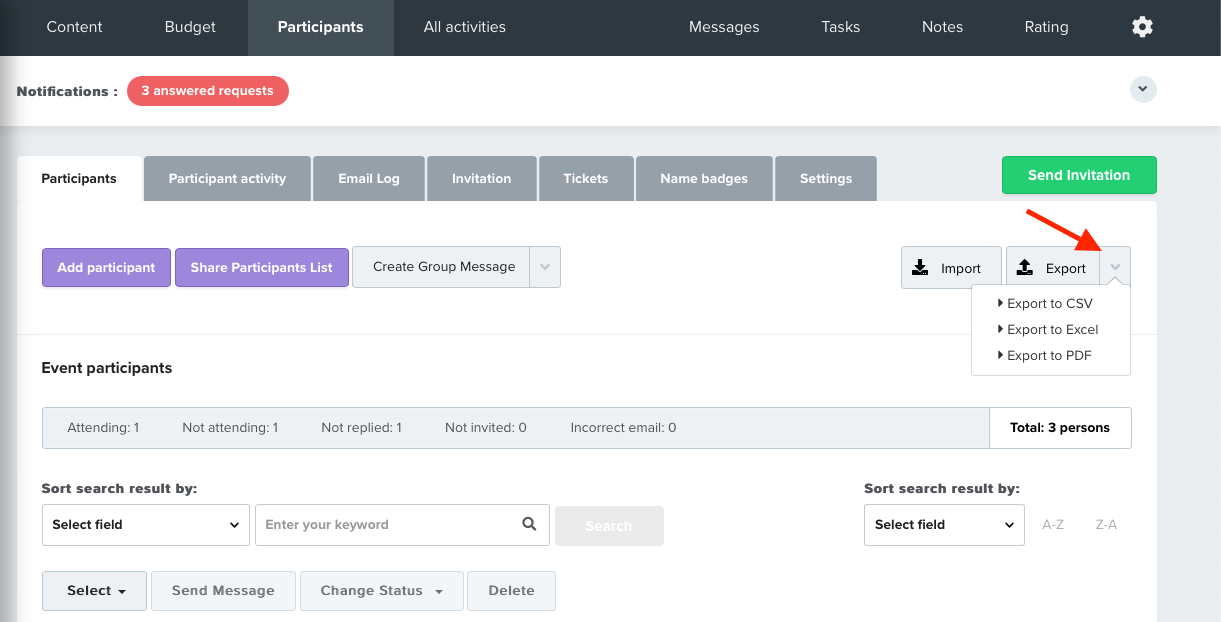Viewport: 1221px width, 622px height.
Task: Click the Export upload icon
Action: coord(1025,268)
